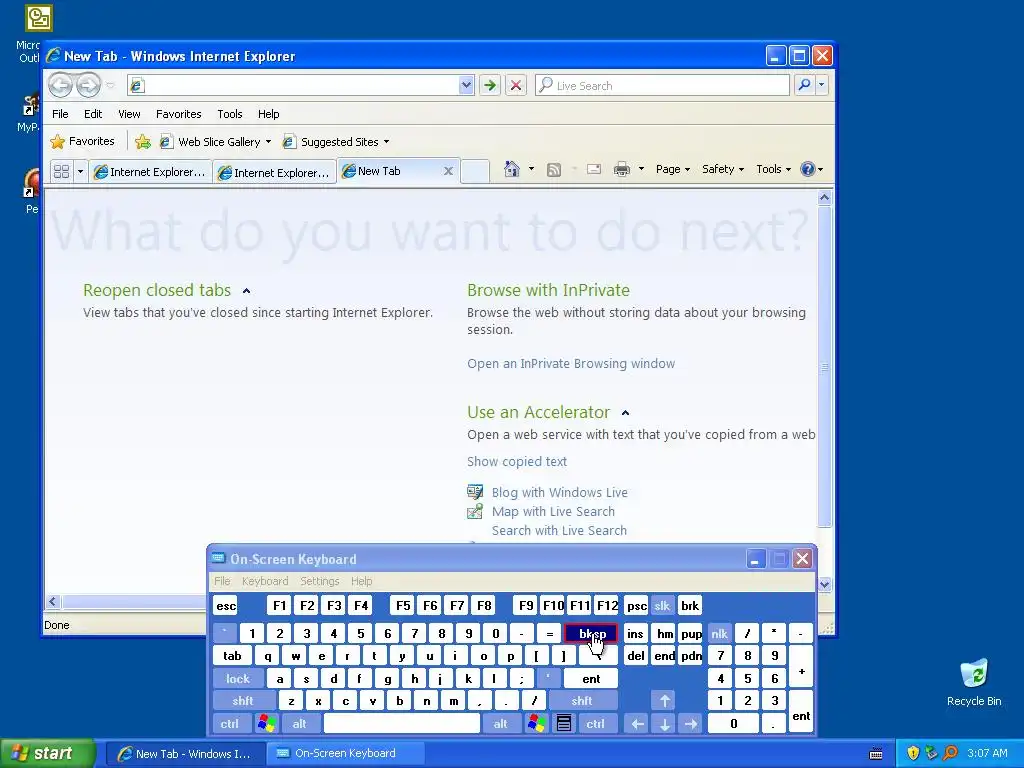Toggle the caps lock key on keyboard
The width and height of the screenshot is (1024, 768).
tap(238, 679)
